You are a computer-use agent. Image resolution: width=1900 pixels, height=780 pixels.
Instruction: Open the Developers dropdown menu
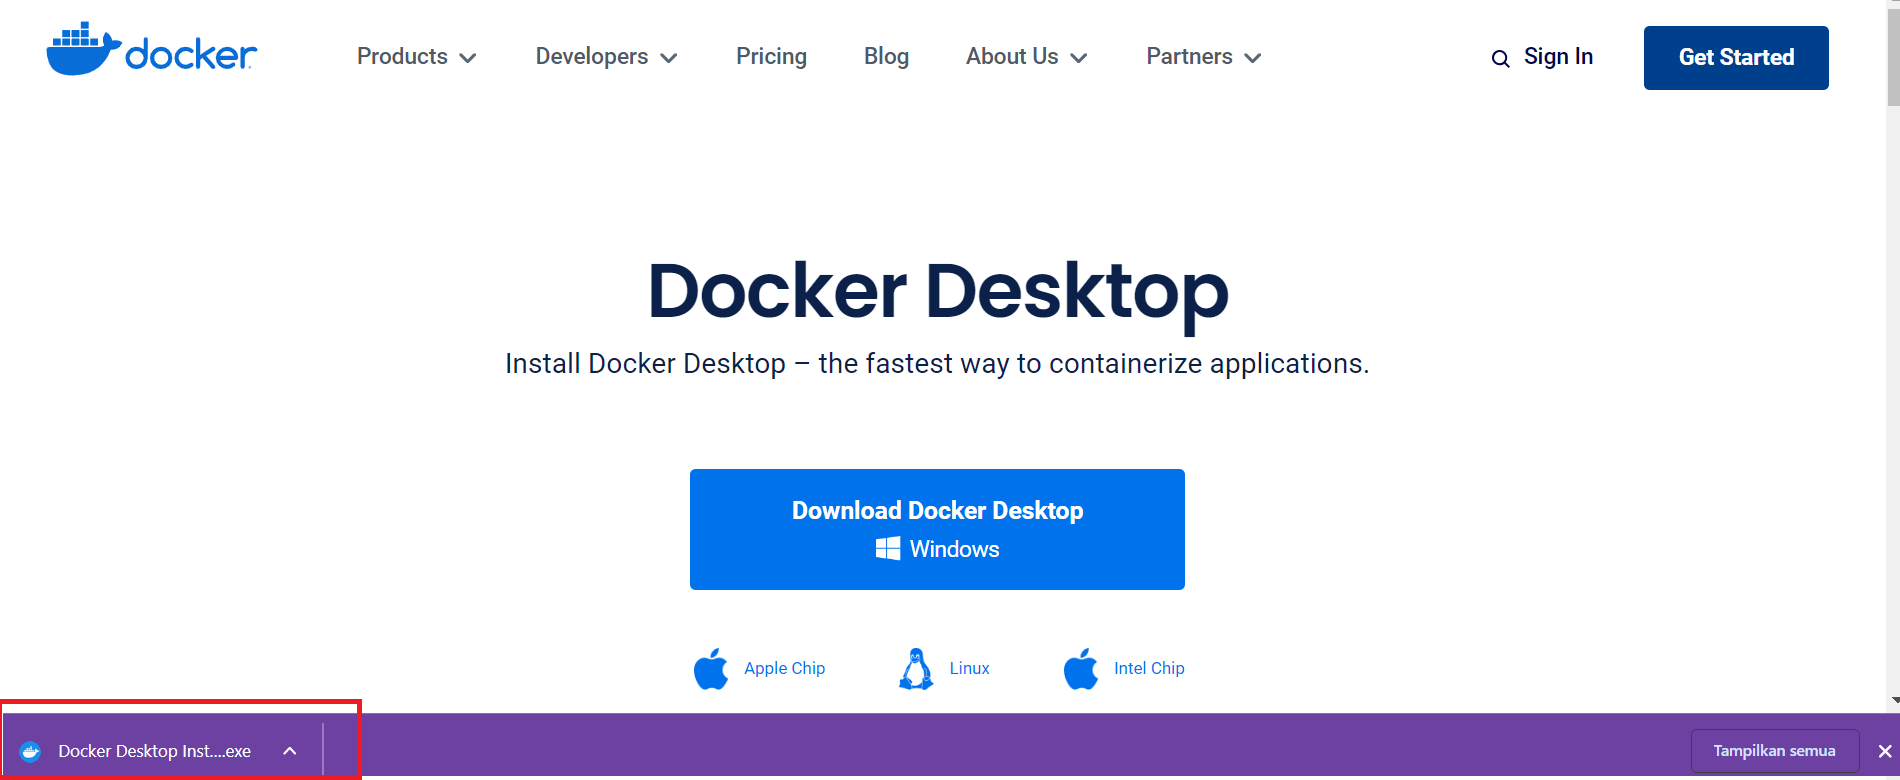(606, 57)
